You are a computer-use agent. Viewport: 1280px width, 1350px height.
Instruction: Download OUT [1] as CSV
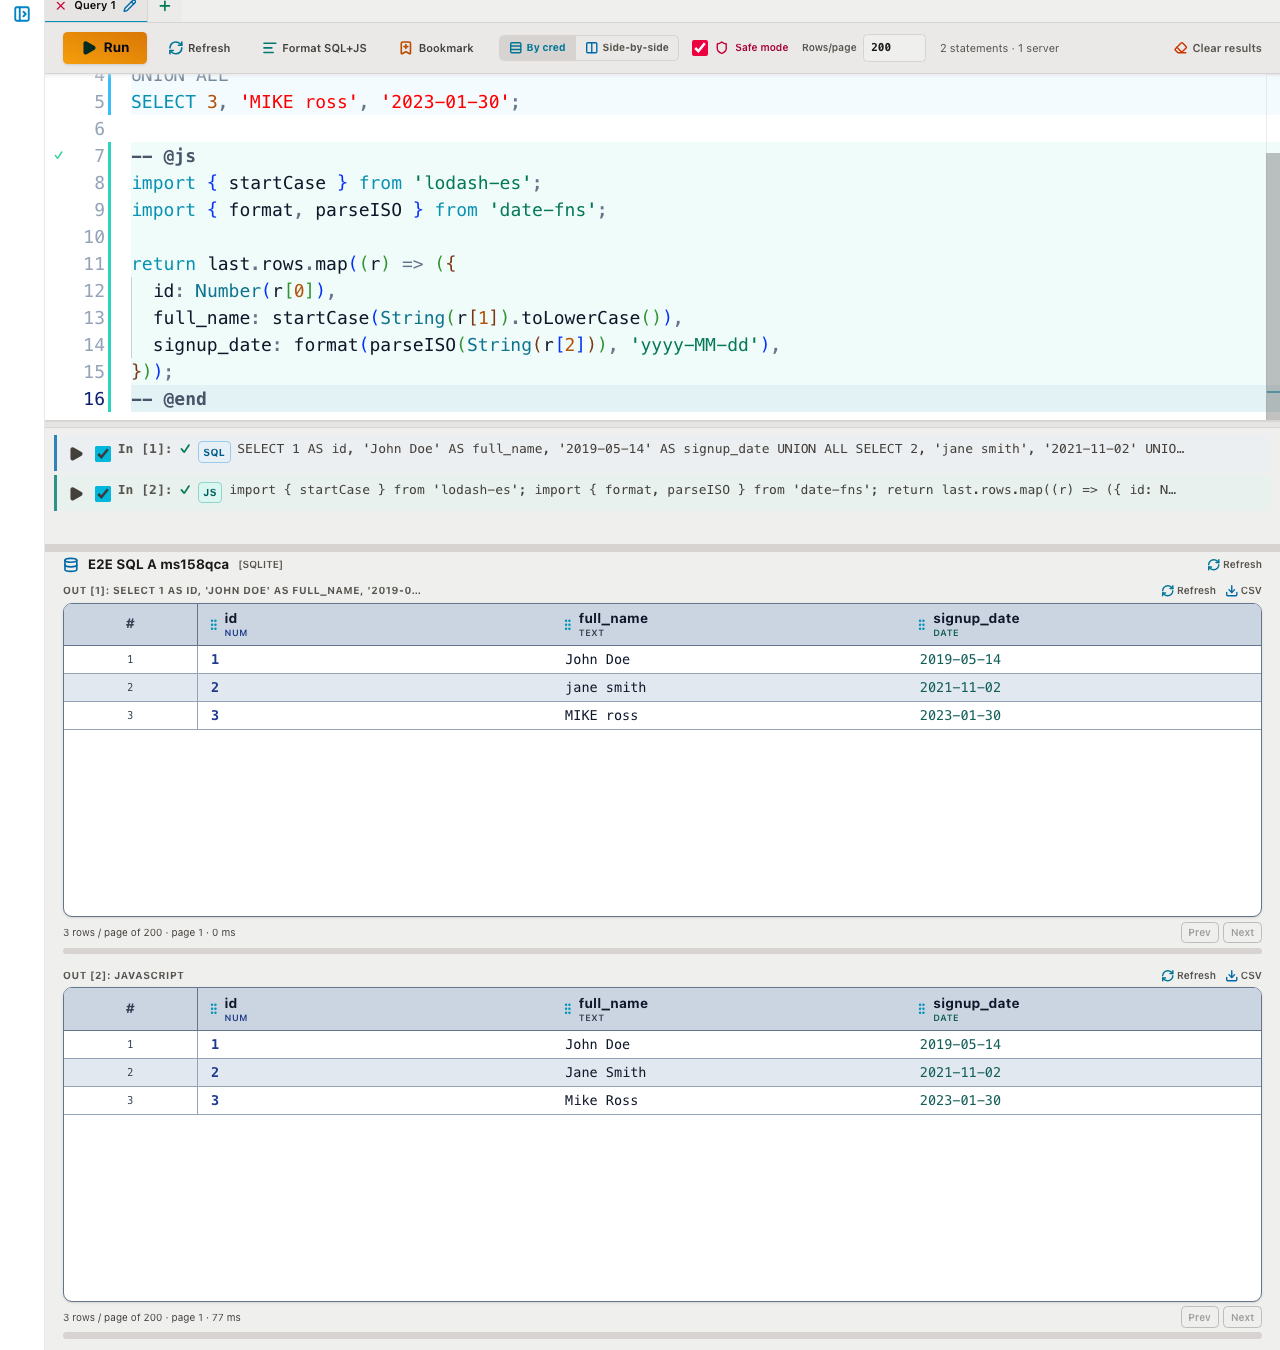point(1244,591)
